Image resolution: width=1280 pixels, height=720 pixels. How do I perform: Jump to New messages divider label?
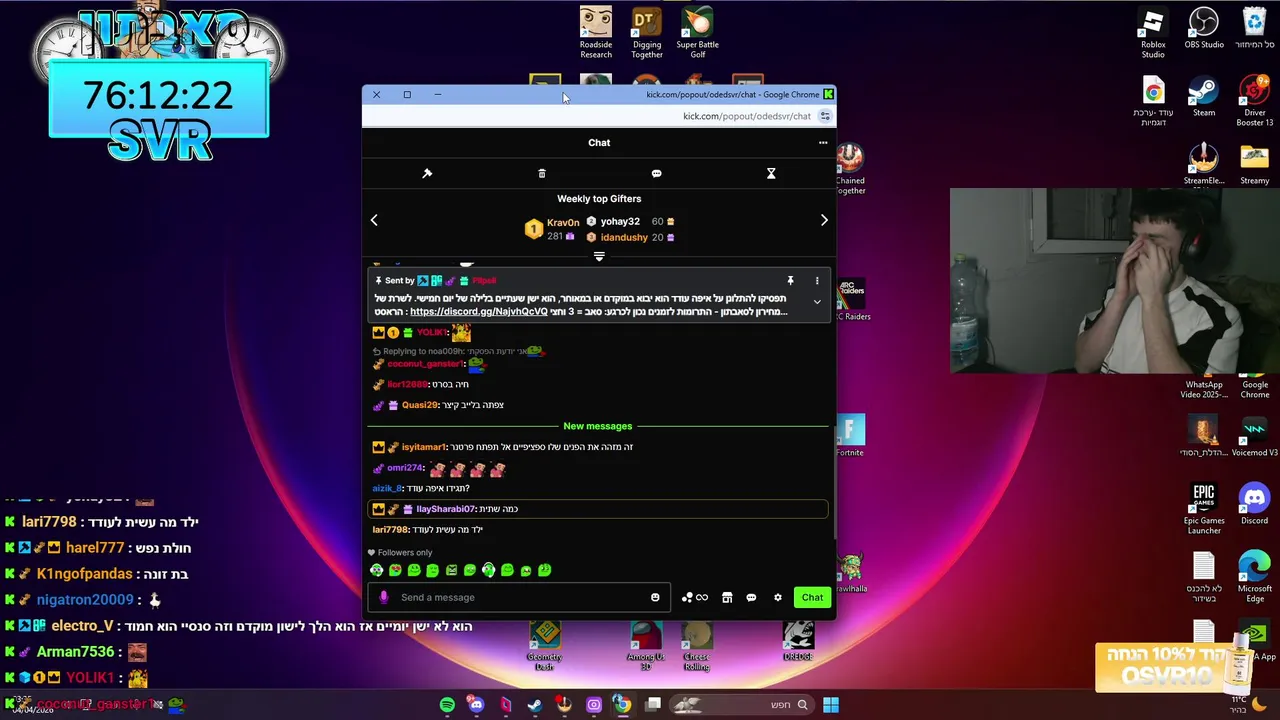598,426
